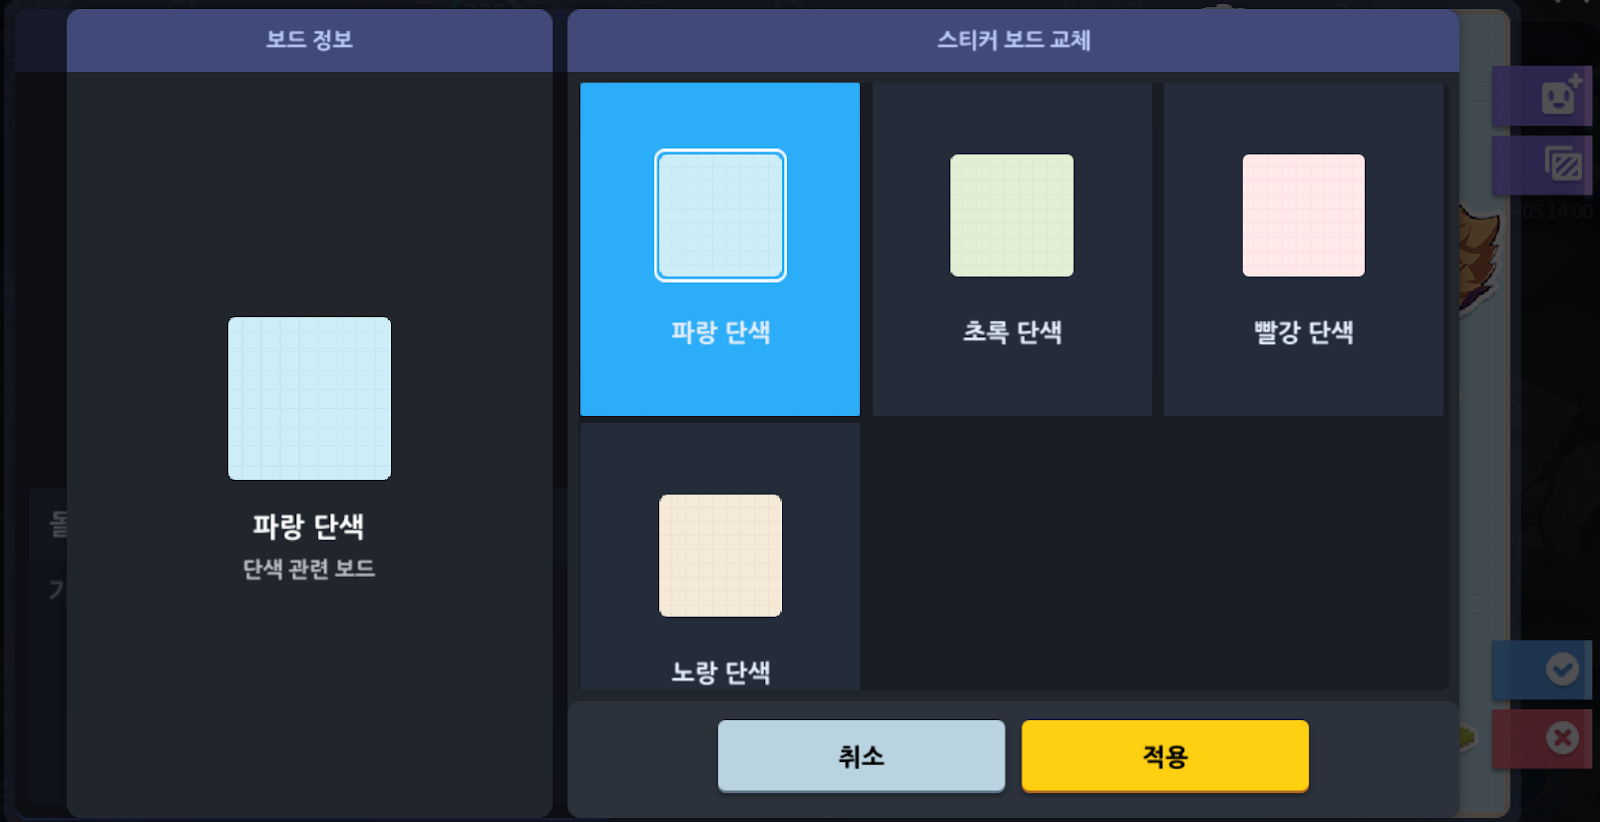Click the 노랑 단색 label

pos(720,672)
